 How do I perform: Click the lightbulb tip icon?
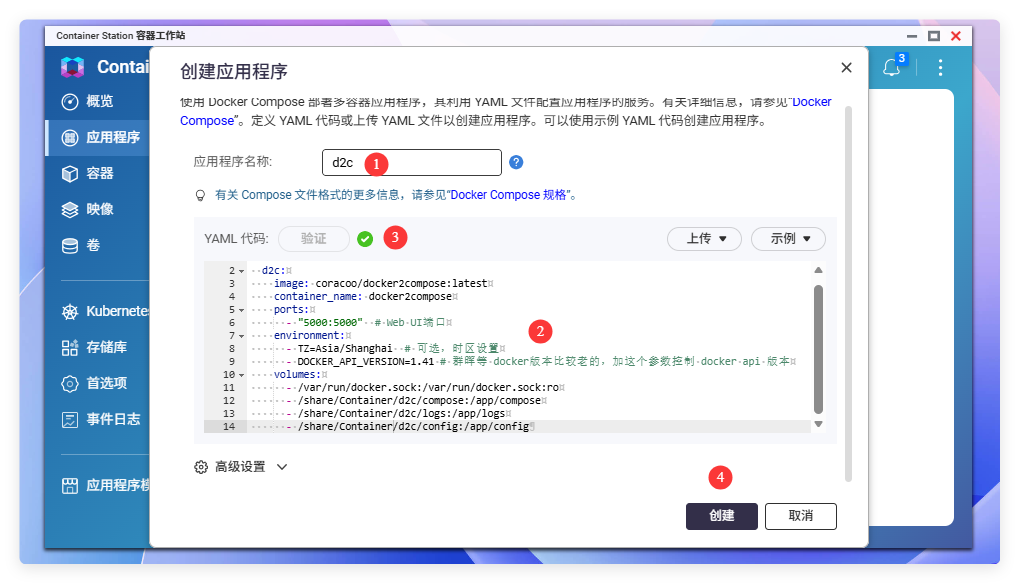point(200,195)
